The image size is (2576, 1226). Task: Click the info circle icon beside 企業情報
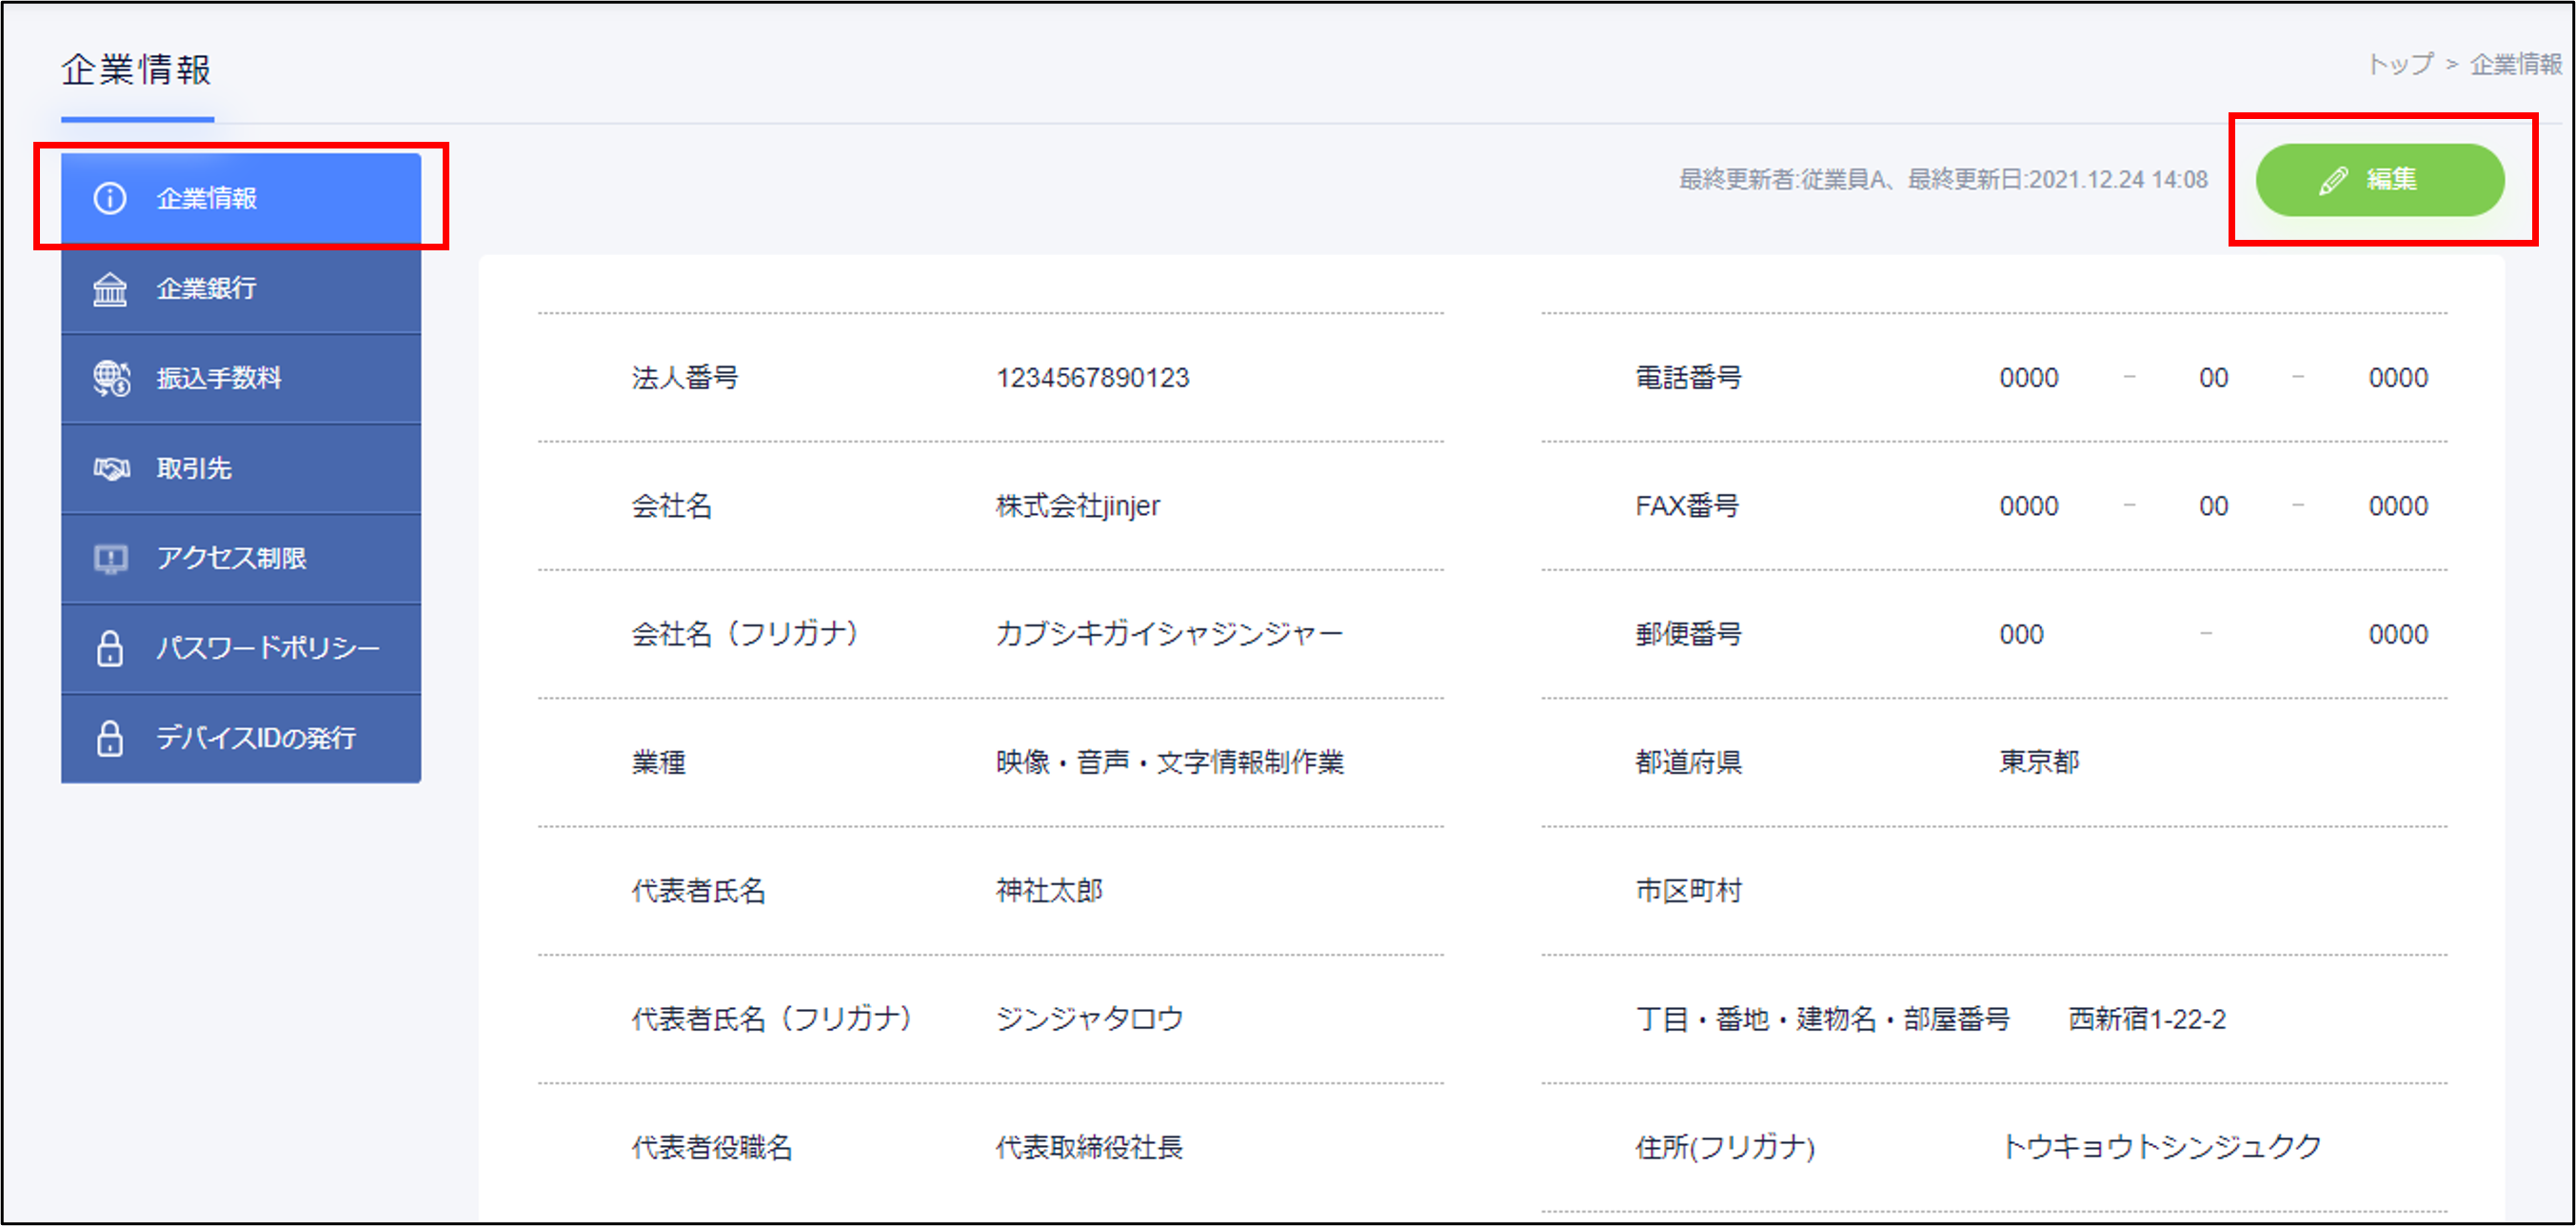click(x=110, y=198)
